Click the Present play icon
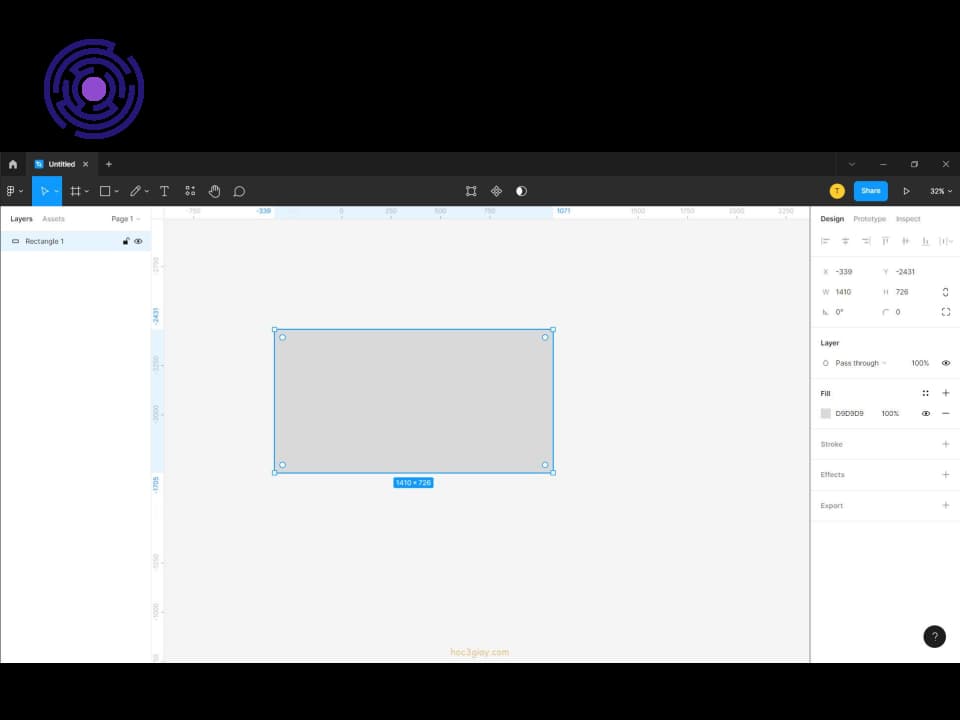Screen dimensions: 960x720 (906, 191)
